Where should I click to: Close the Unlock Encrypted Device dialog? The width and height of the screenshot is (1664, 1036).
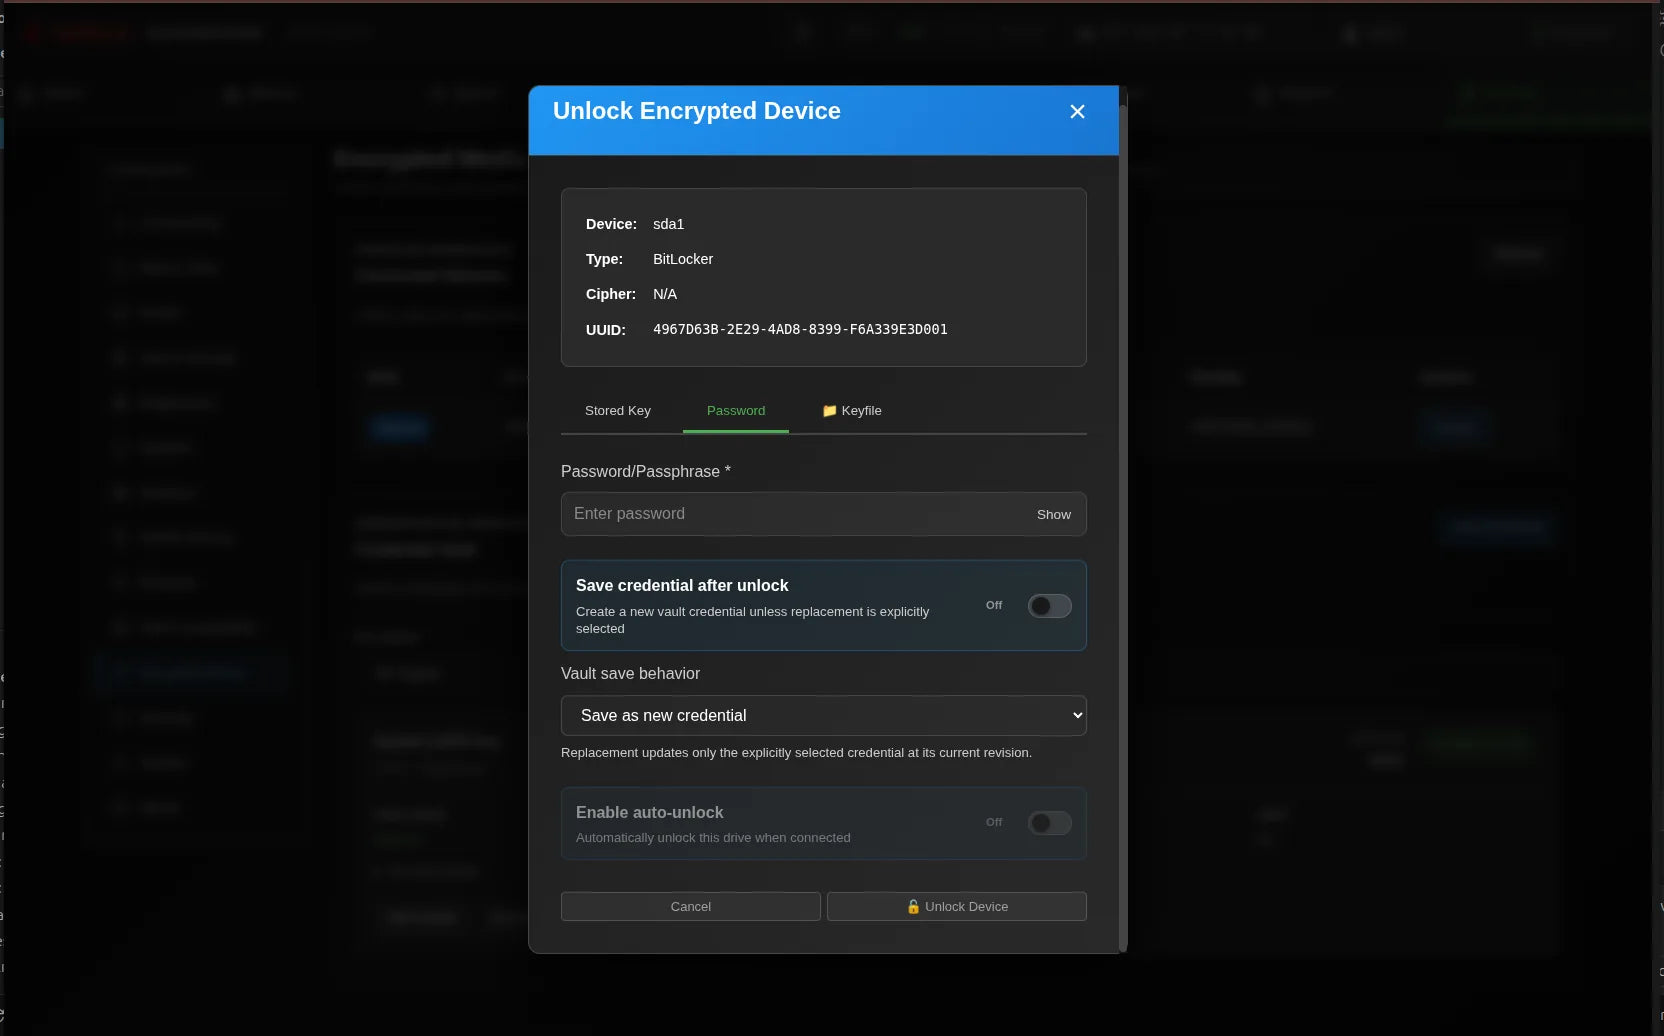[1077, 112]
